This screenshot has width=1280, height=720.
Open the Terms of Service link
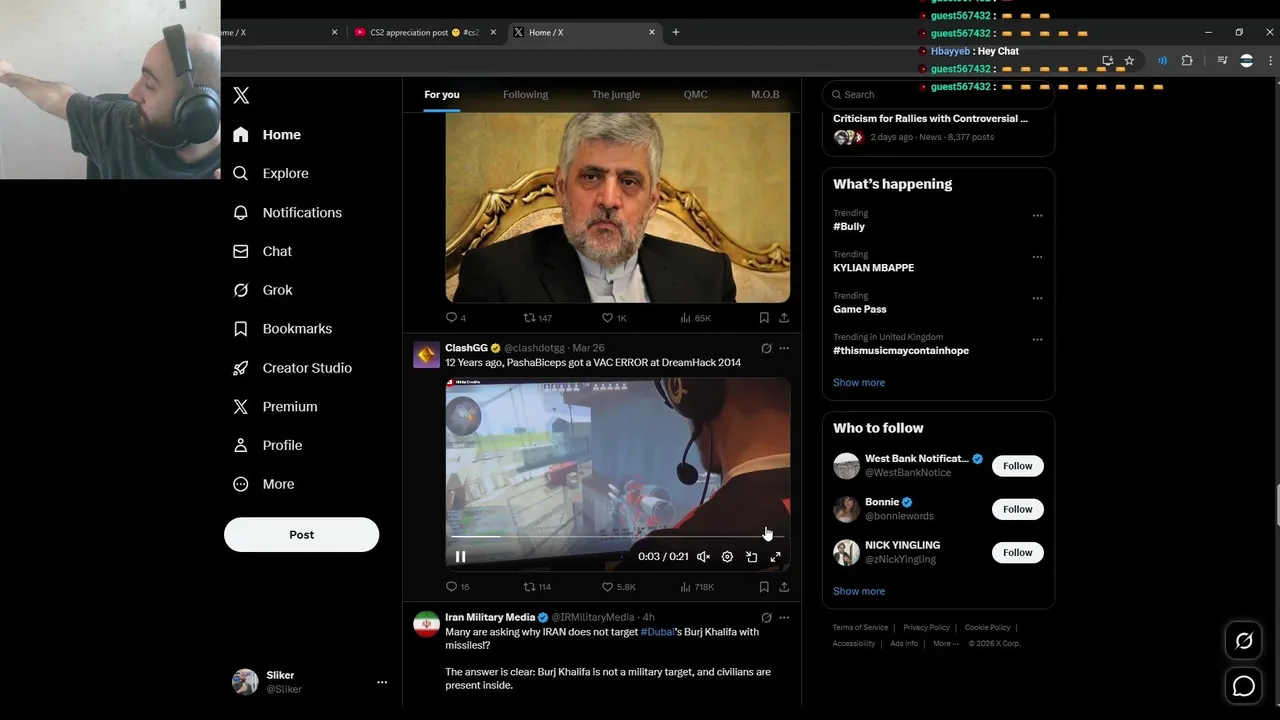[x=860, y=628]
